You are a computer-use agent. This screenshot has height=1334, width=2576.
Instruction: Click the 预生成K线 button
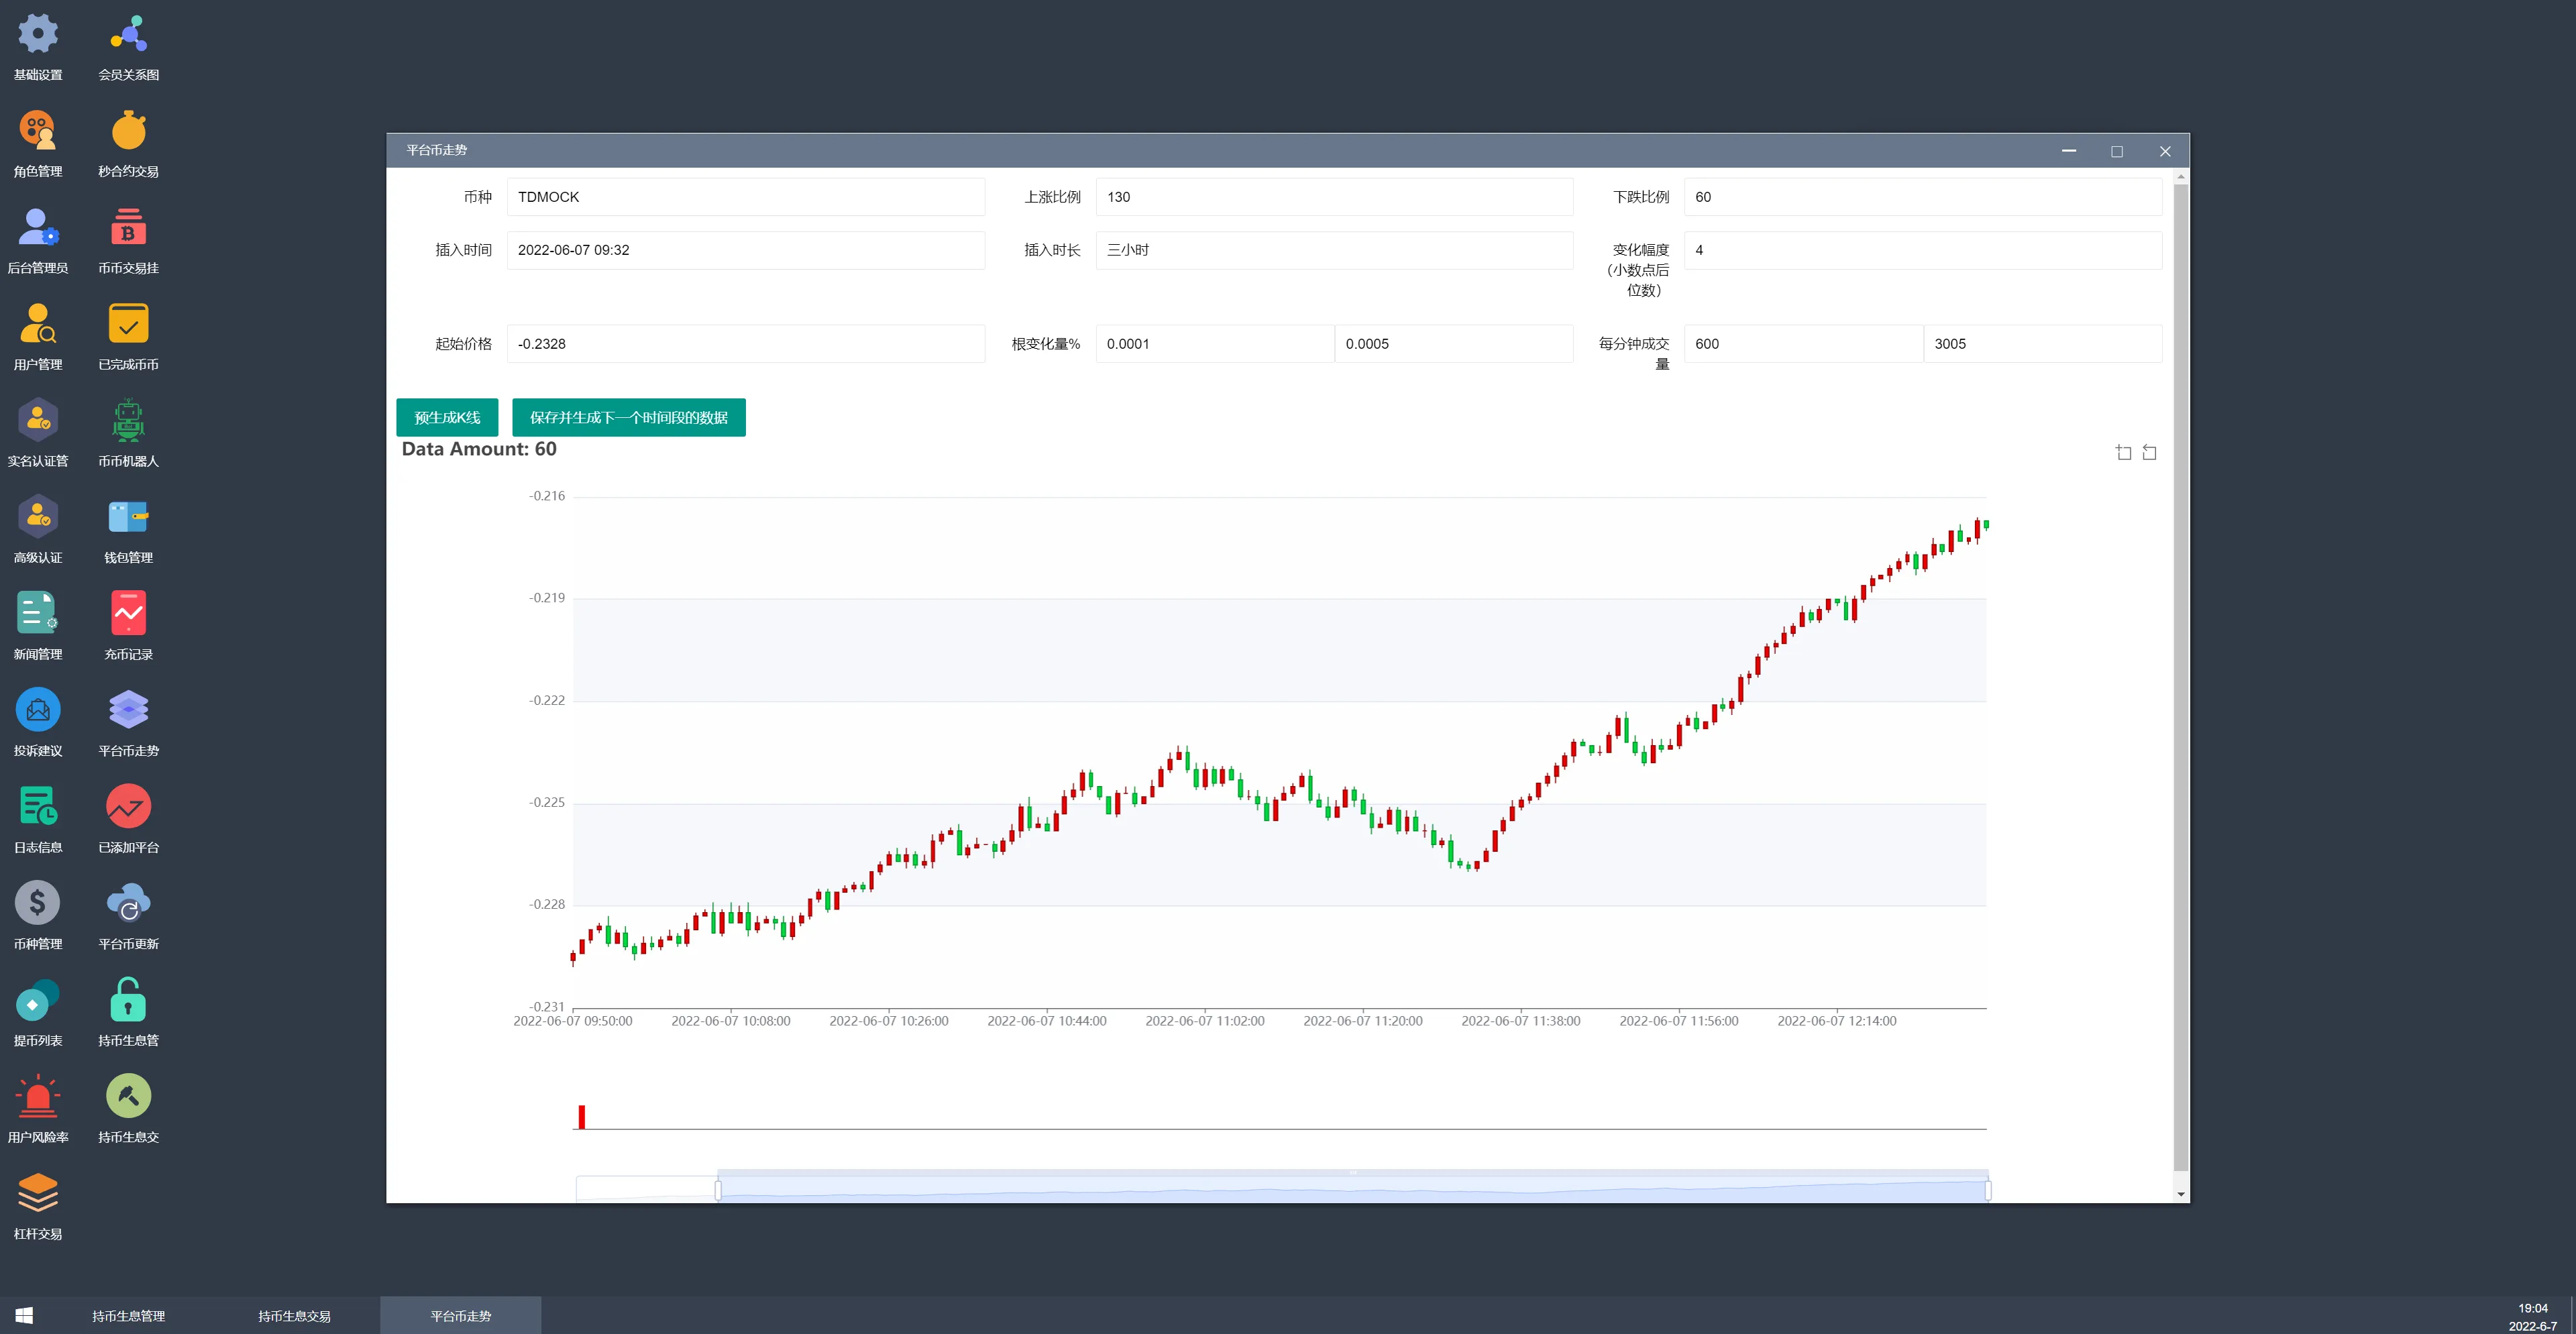pos(447,417)
